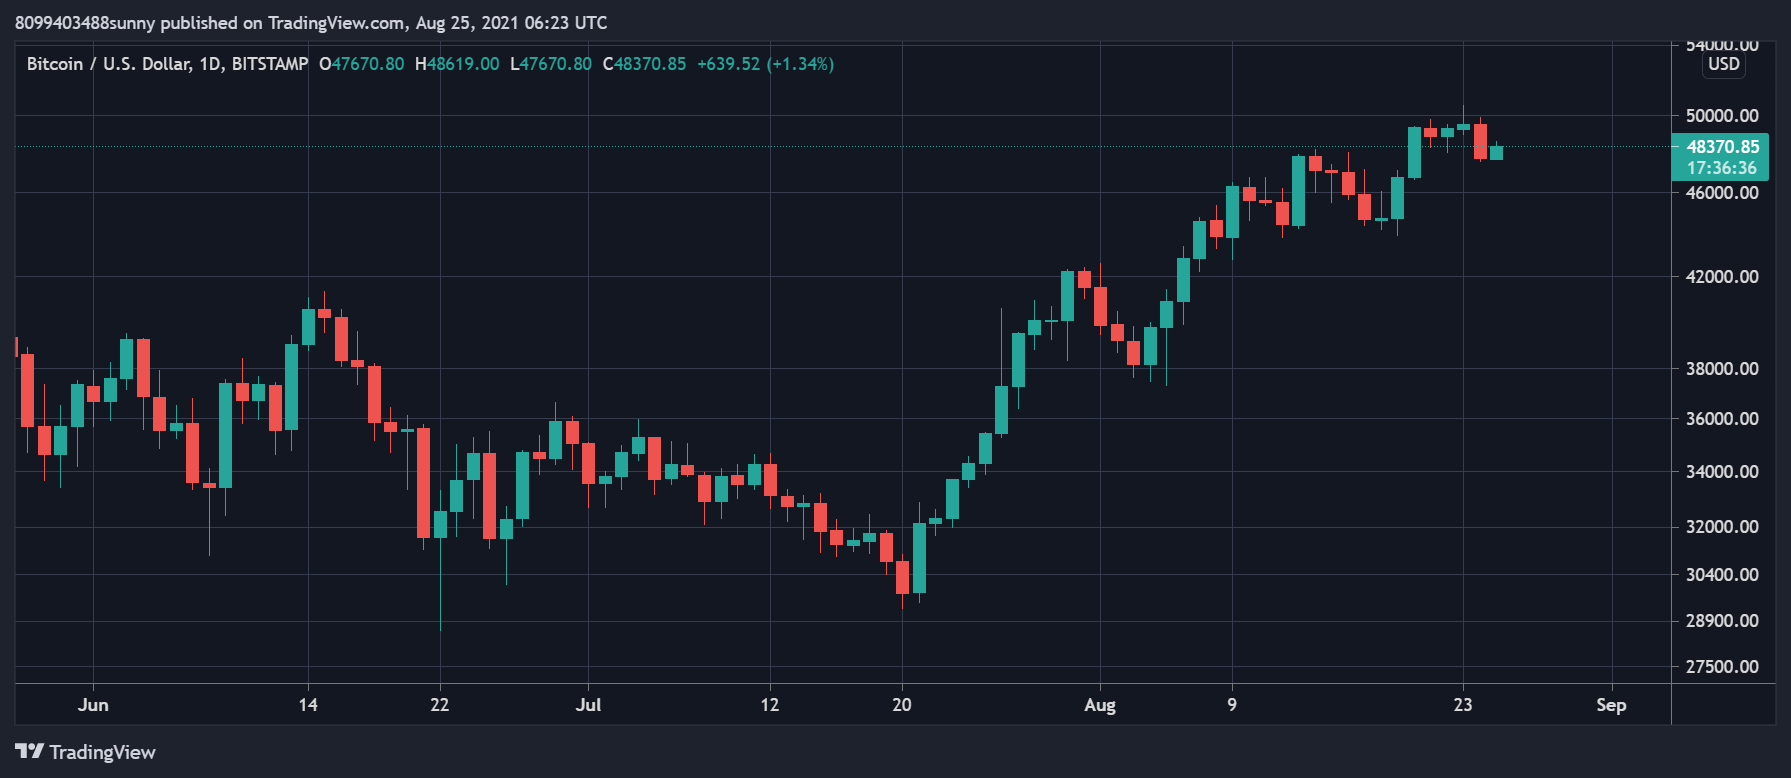Click the 38000.00 price axis label

pyautogui.click(x=1722, y=369)
